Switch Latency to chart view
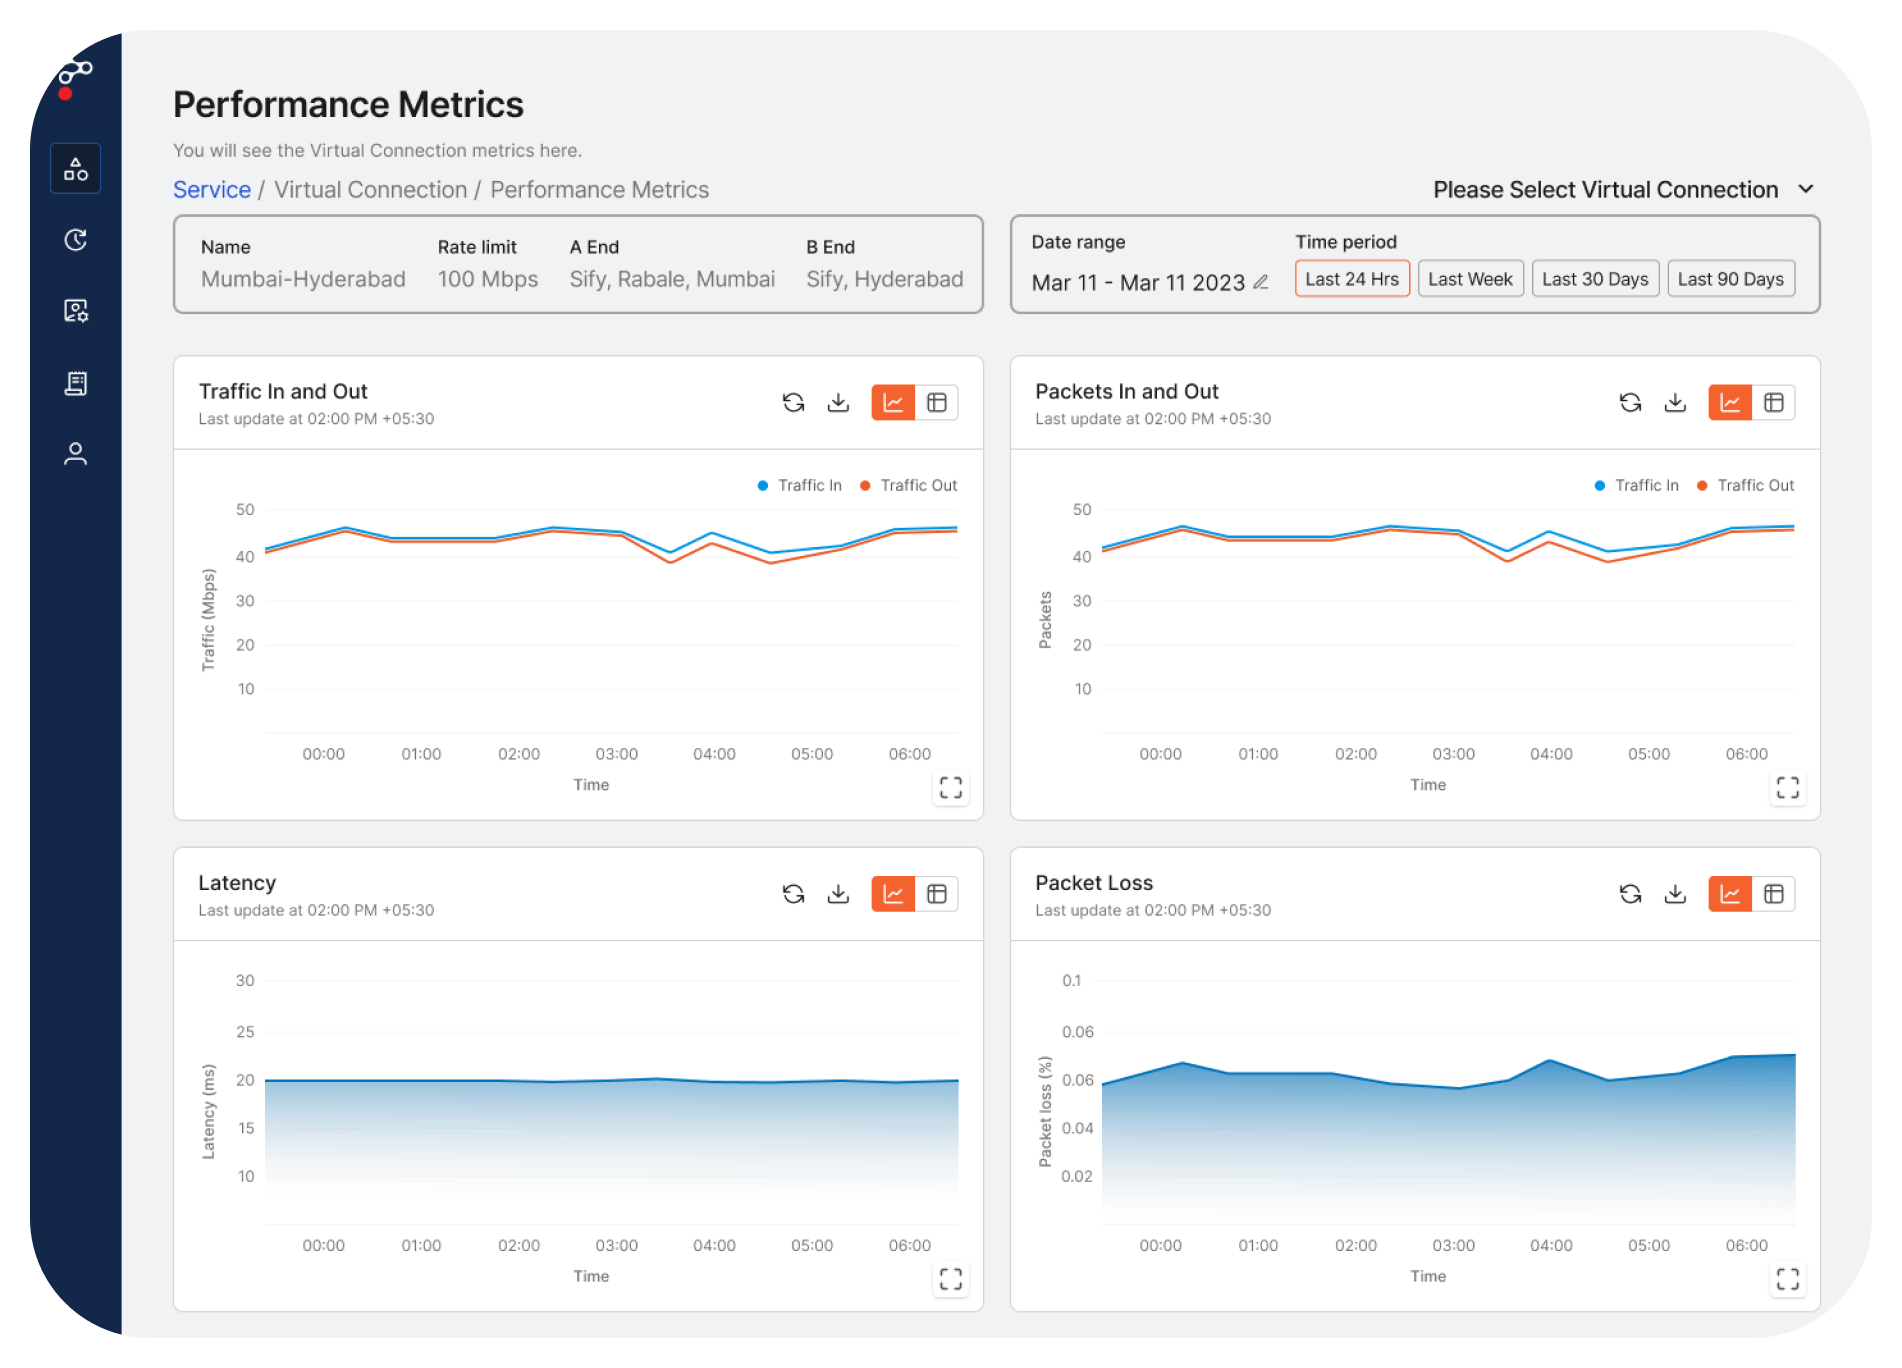The image size is (1902, 1368). click(x=893, y=894)
